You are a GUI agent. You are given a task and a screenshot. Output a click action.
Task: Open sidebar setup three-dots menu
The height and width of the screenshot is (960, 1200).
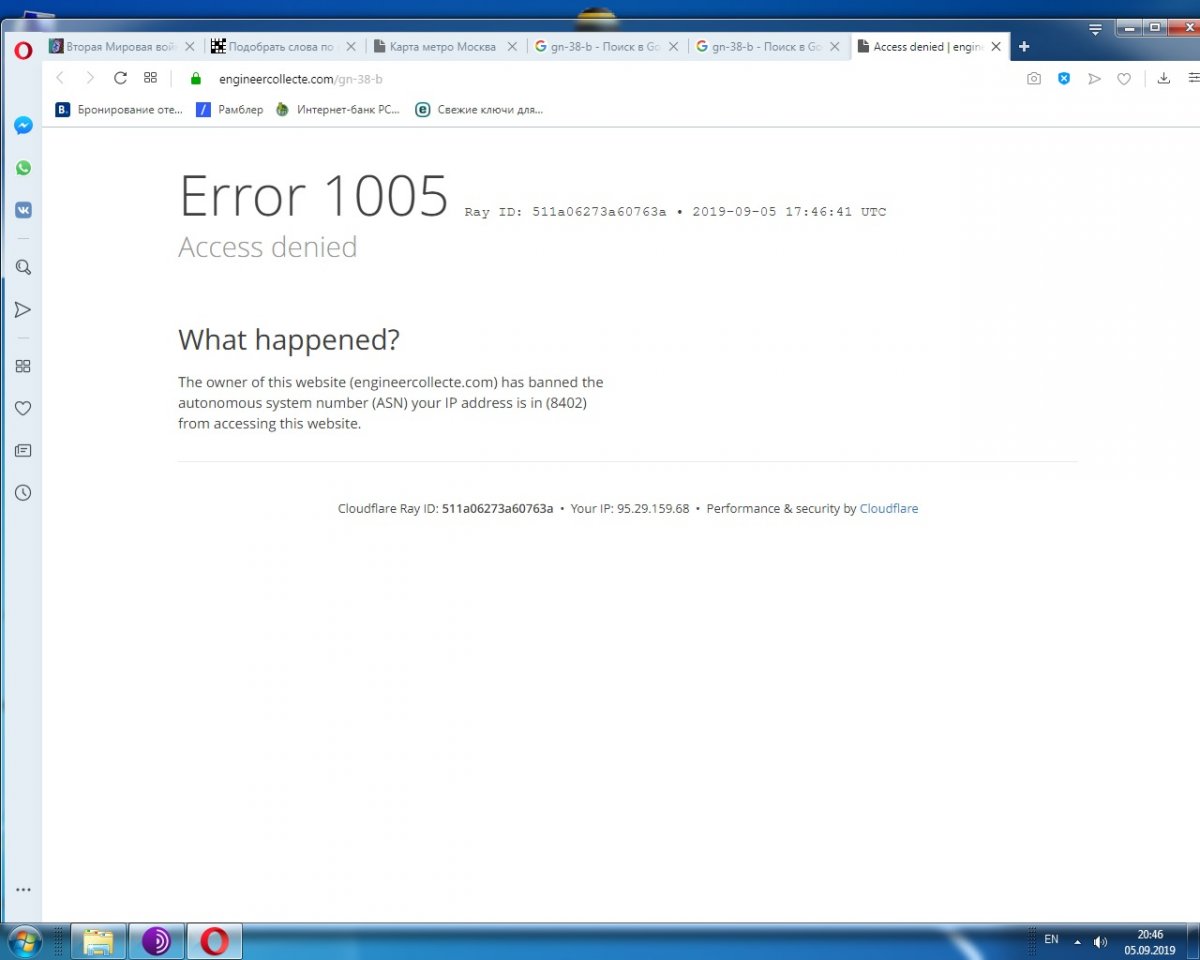pyautogui.click(x=23, y=889)
